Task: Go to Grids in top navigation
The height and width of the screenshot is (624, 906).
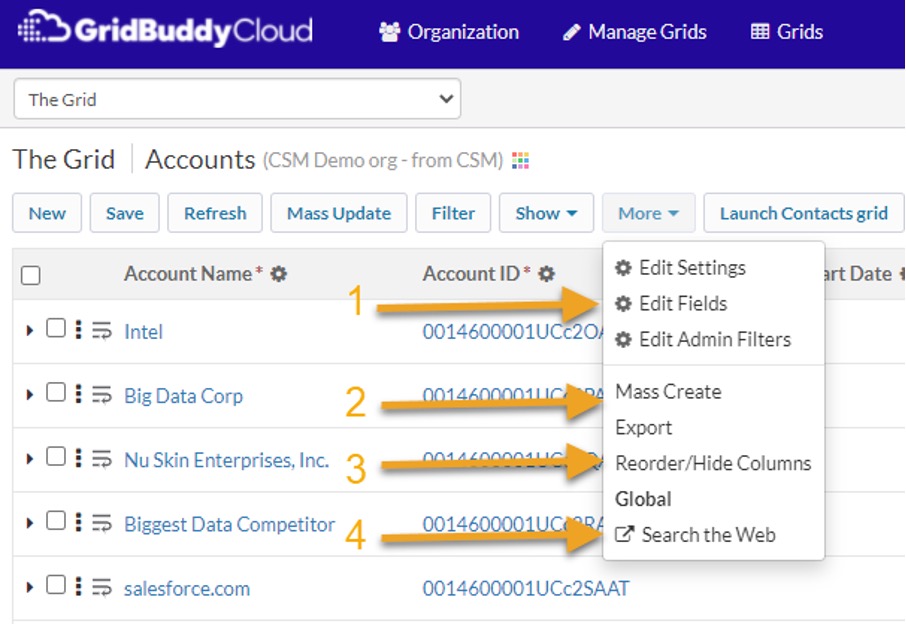Action: (786, 32)
